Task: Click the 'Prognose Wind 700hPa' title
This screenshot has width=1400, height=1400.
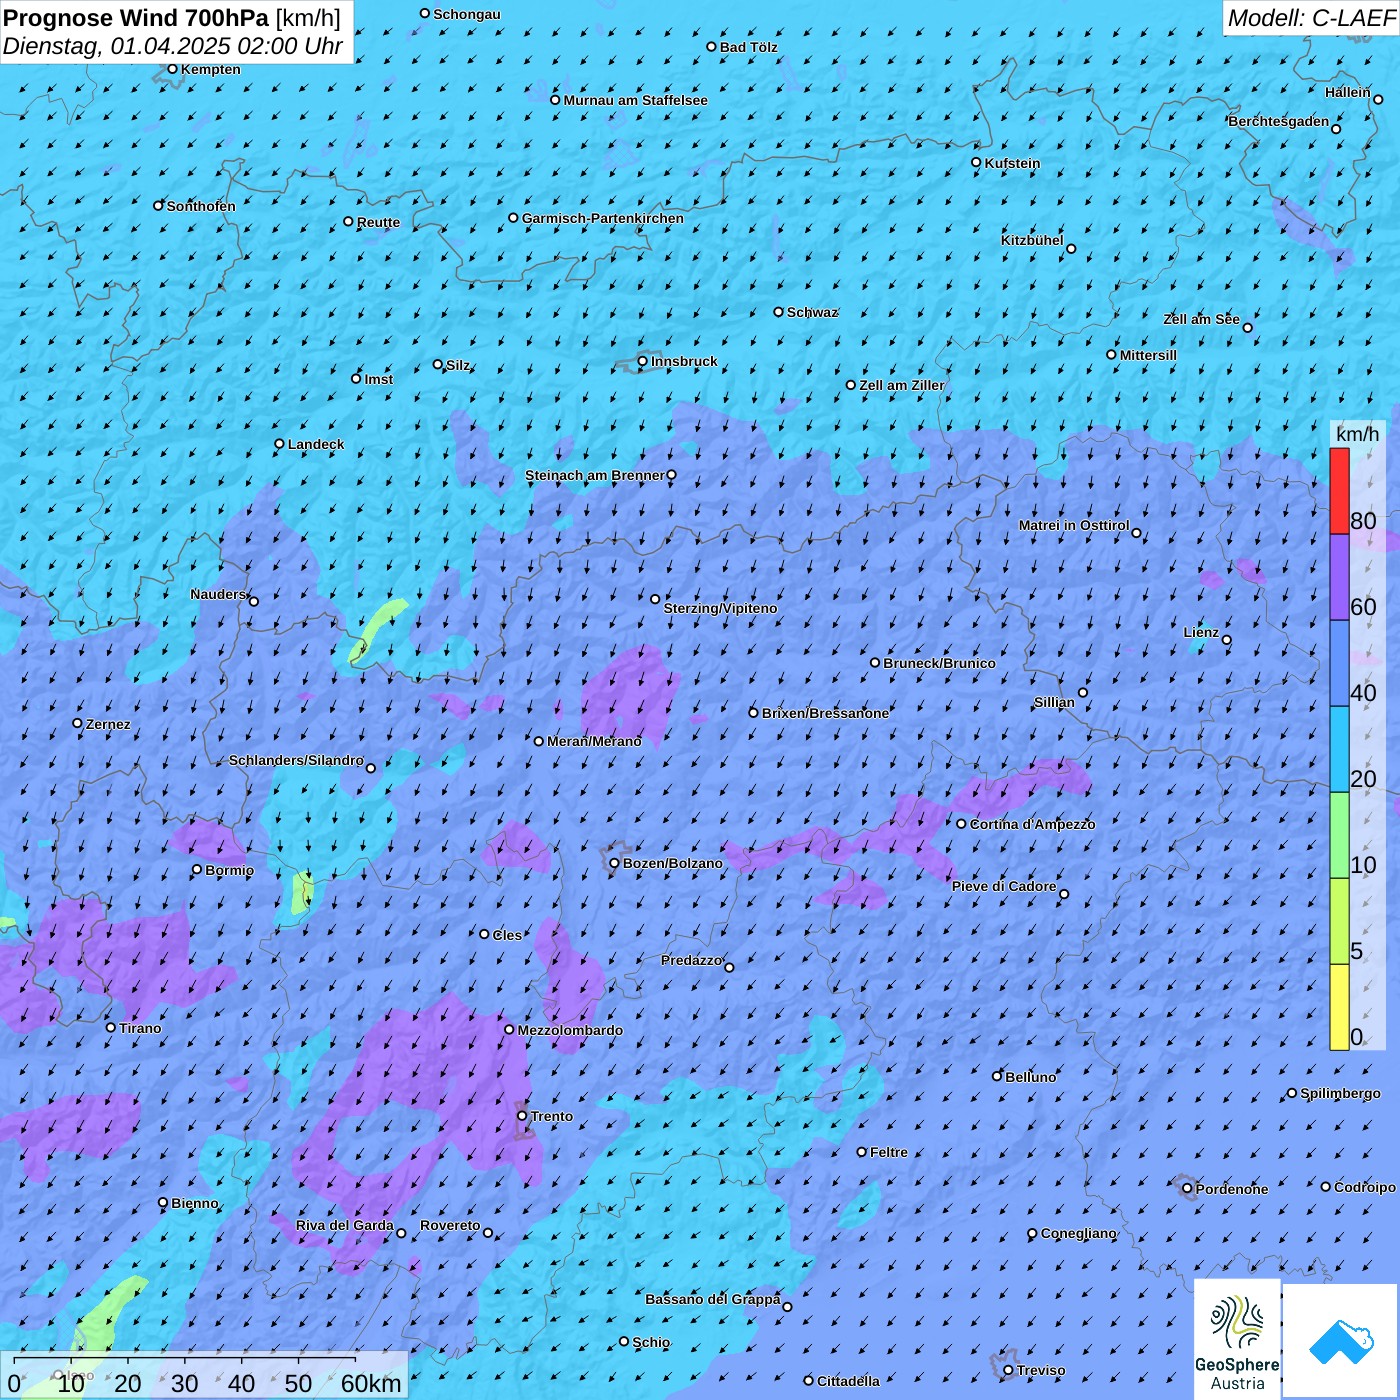Action: click(x=136, y=17)
